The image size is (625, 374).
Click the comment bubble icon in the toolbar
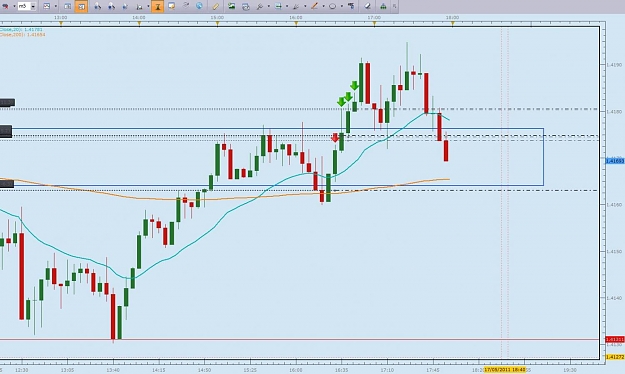click(171, 6)
